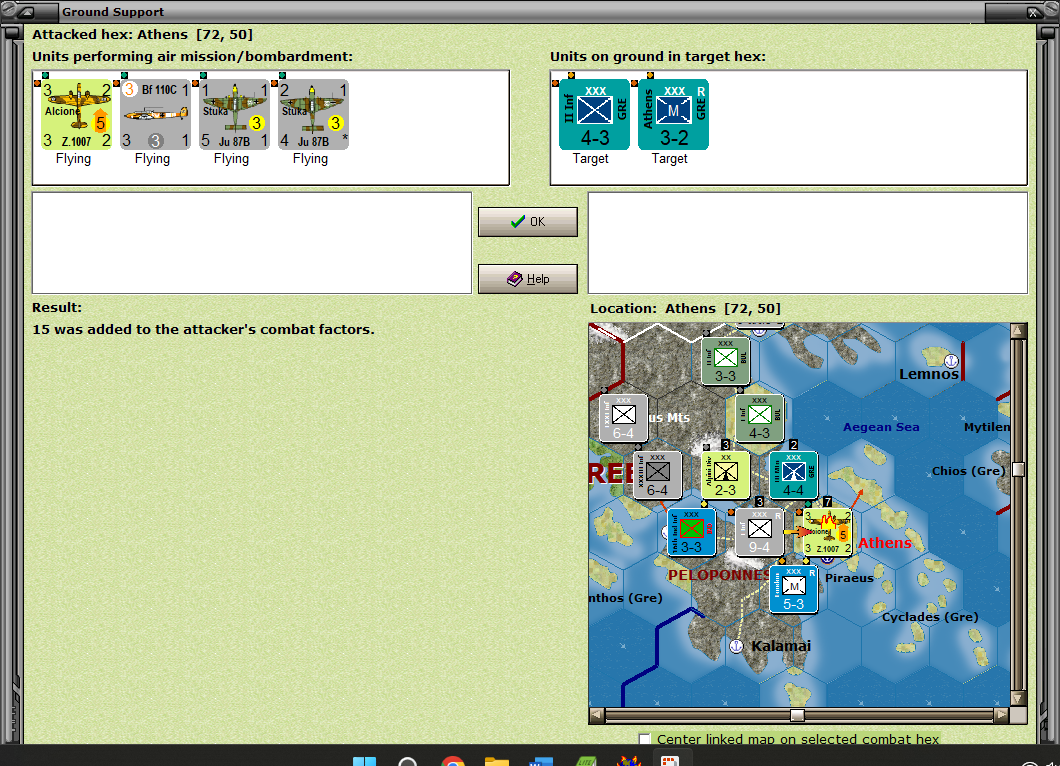Click the blue 3-3 infantry counter
Viewport: 1060px width, 766px height.
click(x=691, y=532)
